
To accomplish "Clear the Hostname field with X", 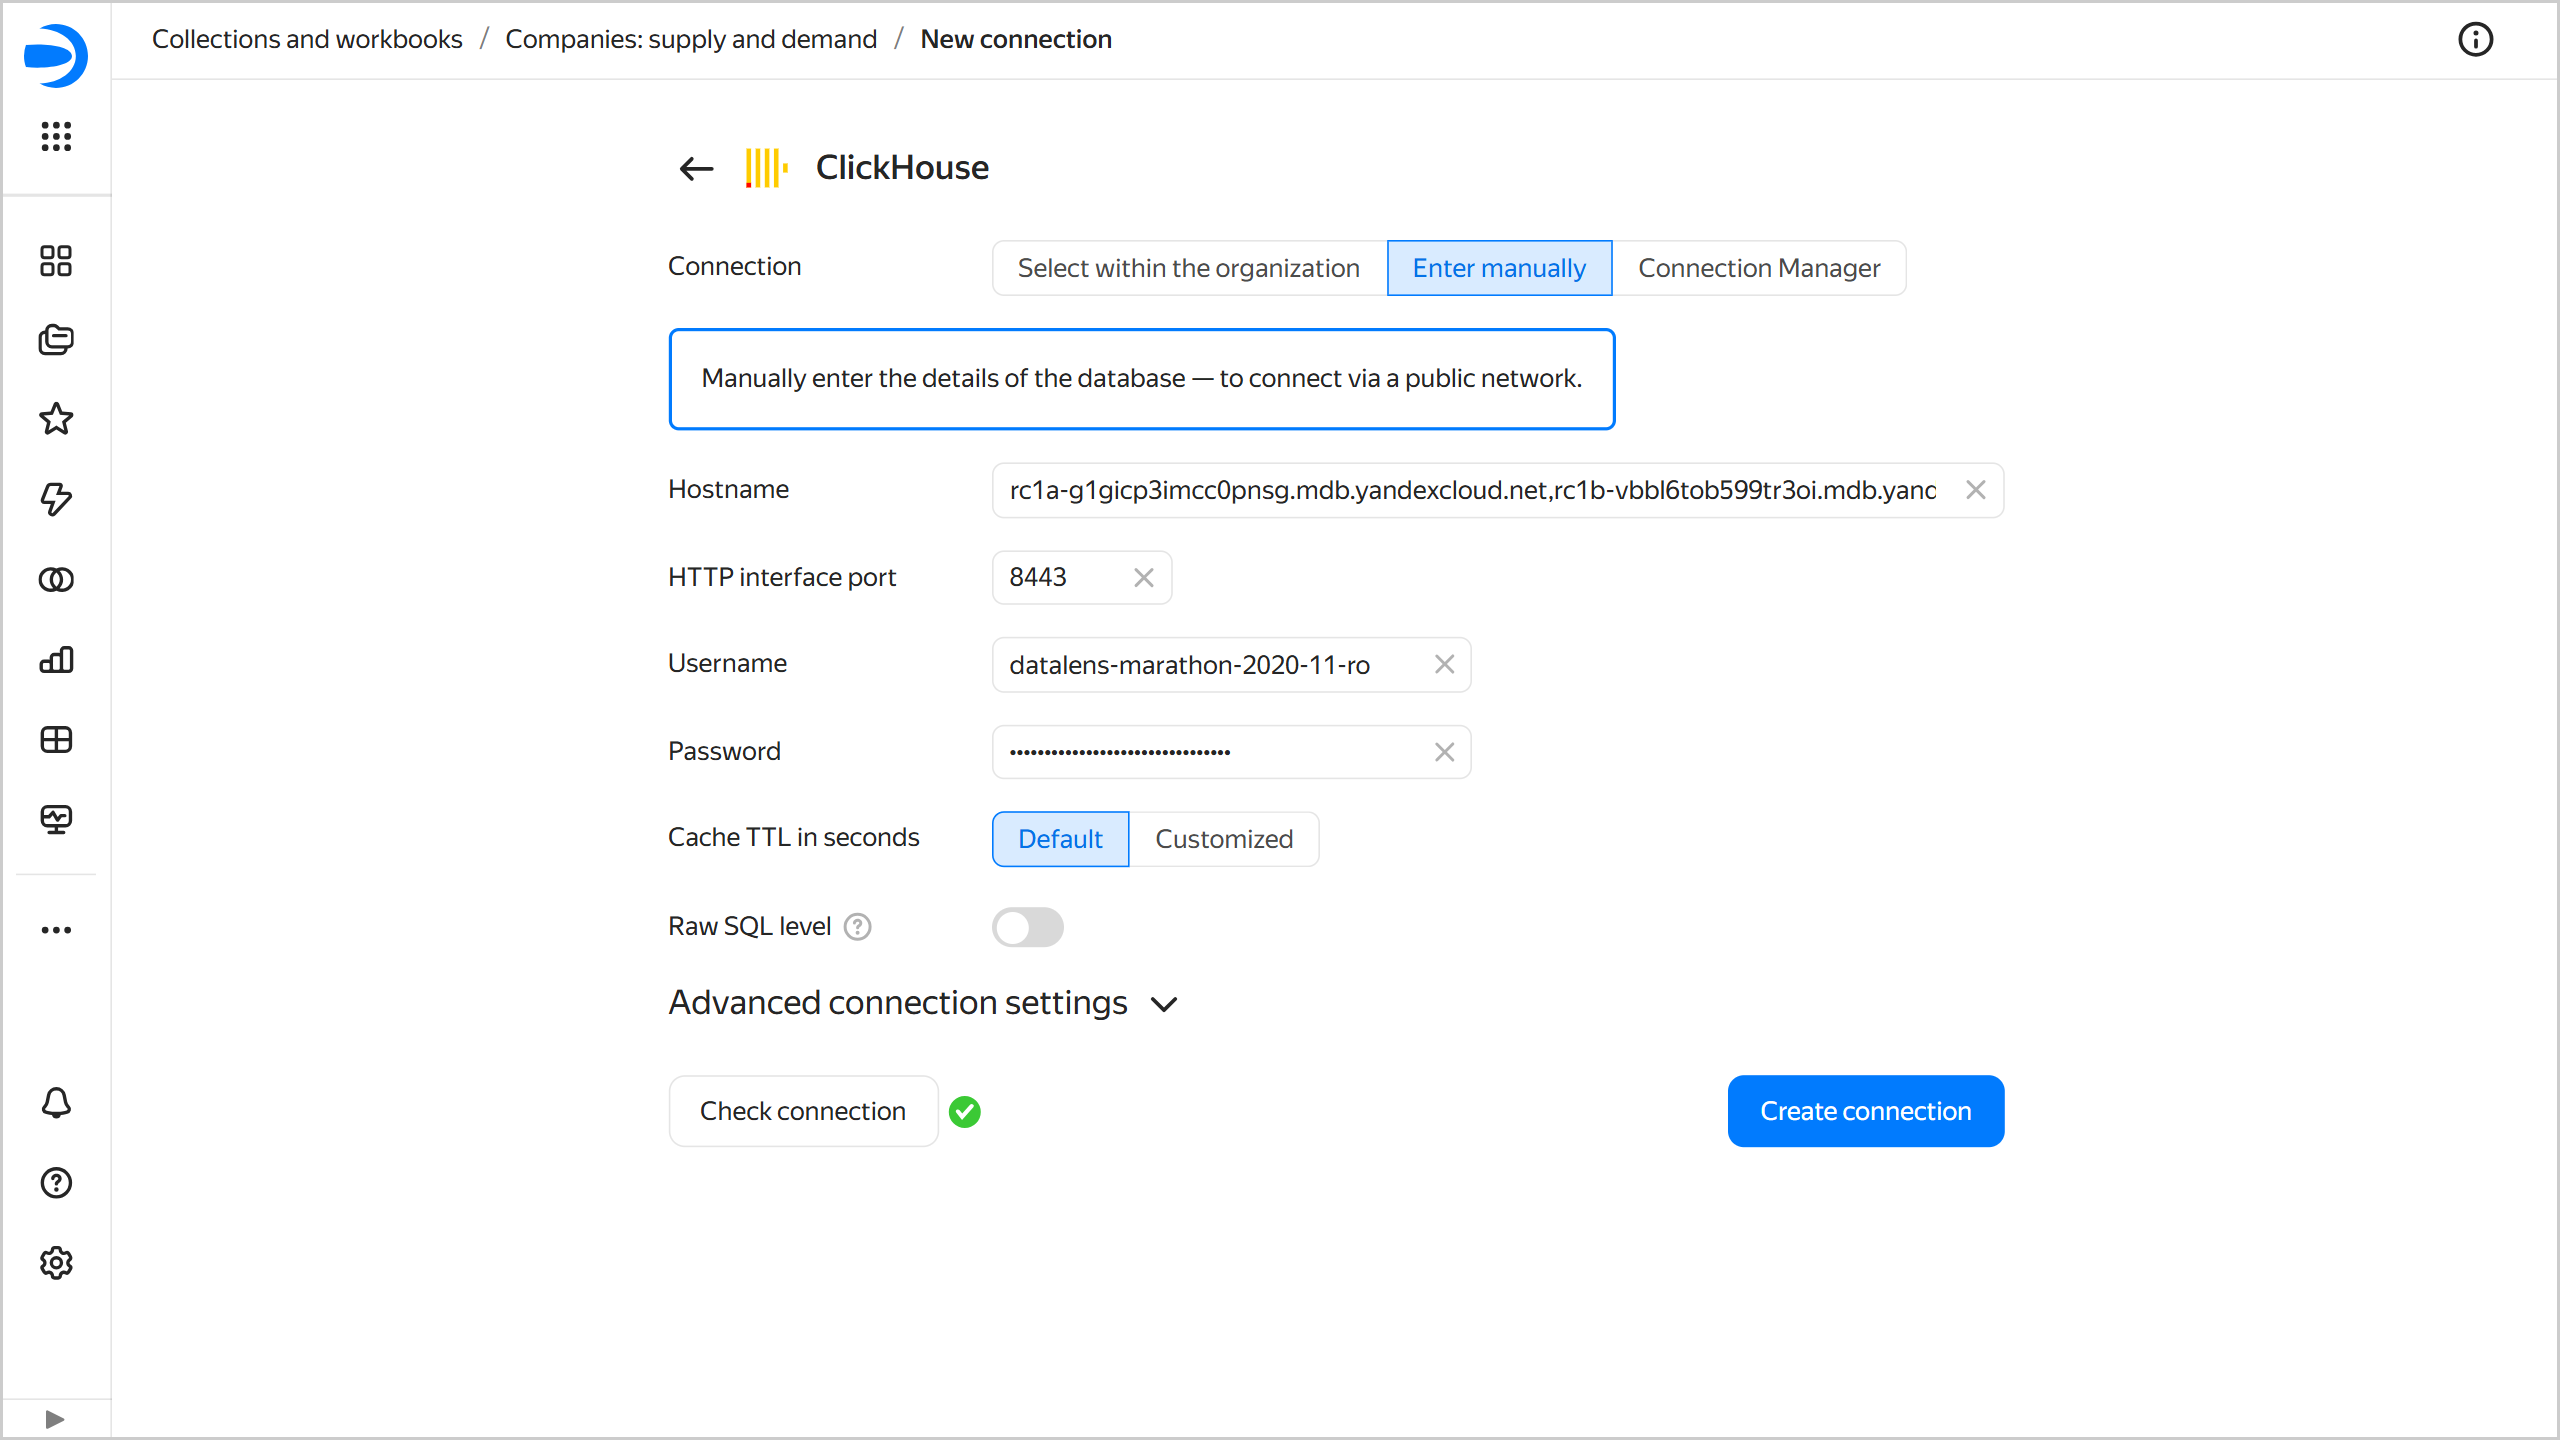I will [1975, 490].
